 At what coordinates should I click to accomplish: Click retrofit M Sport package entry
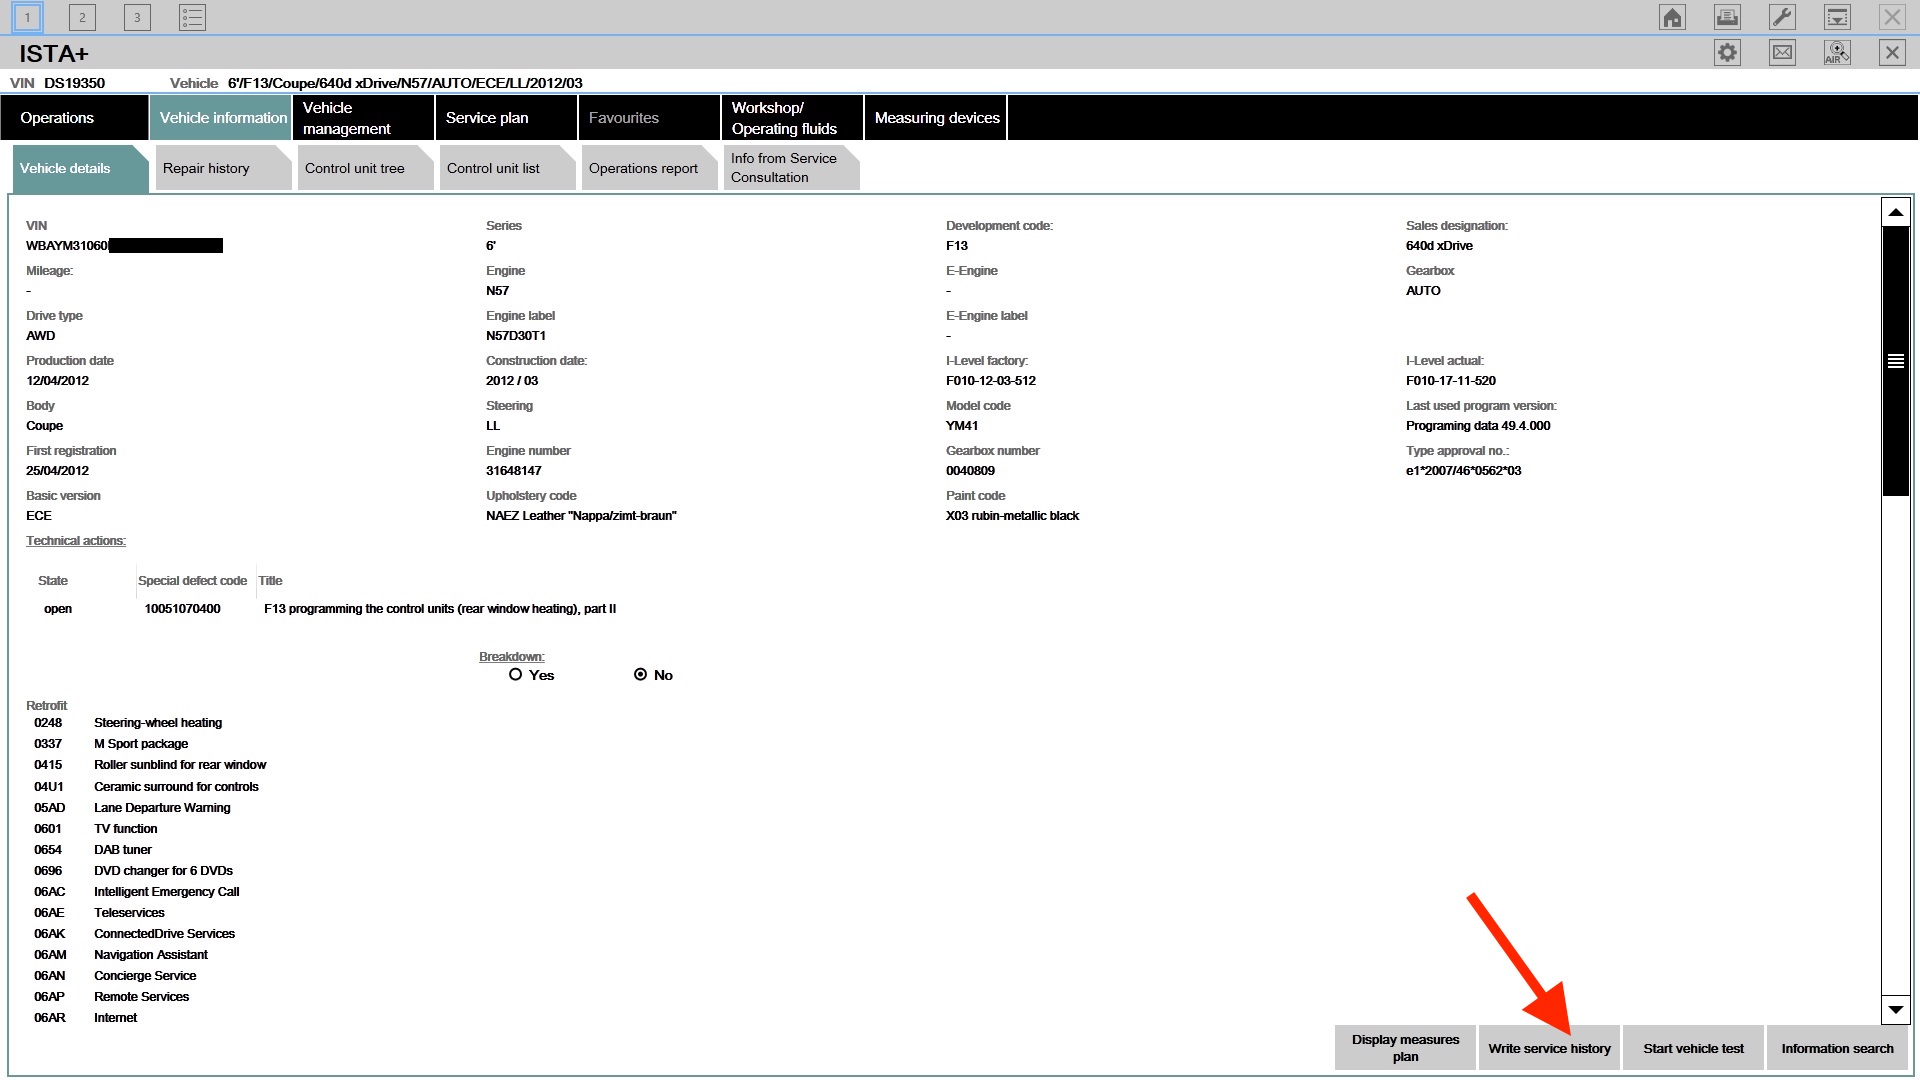click(141, 744)
